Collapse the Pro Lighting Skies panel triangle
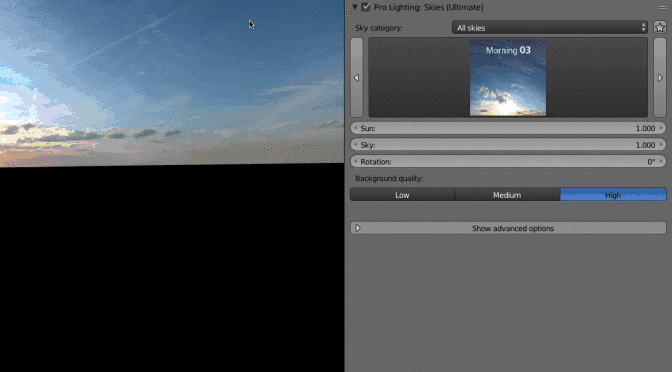This screenshot has width=672, height=372. click(x=355, y=7)
